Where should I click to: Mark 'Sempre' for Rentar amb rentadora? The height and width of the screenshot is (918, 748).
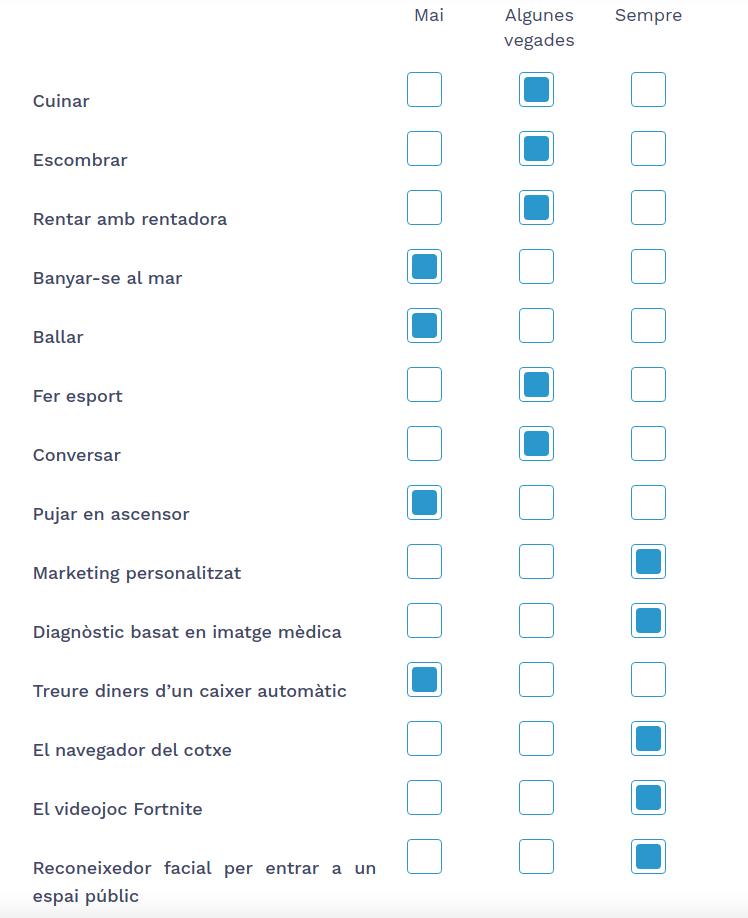pyautogui.click(x=648, y=208)
